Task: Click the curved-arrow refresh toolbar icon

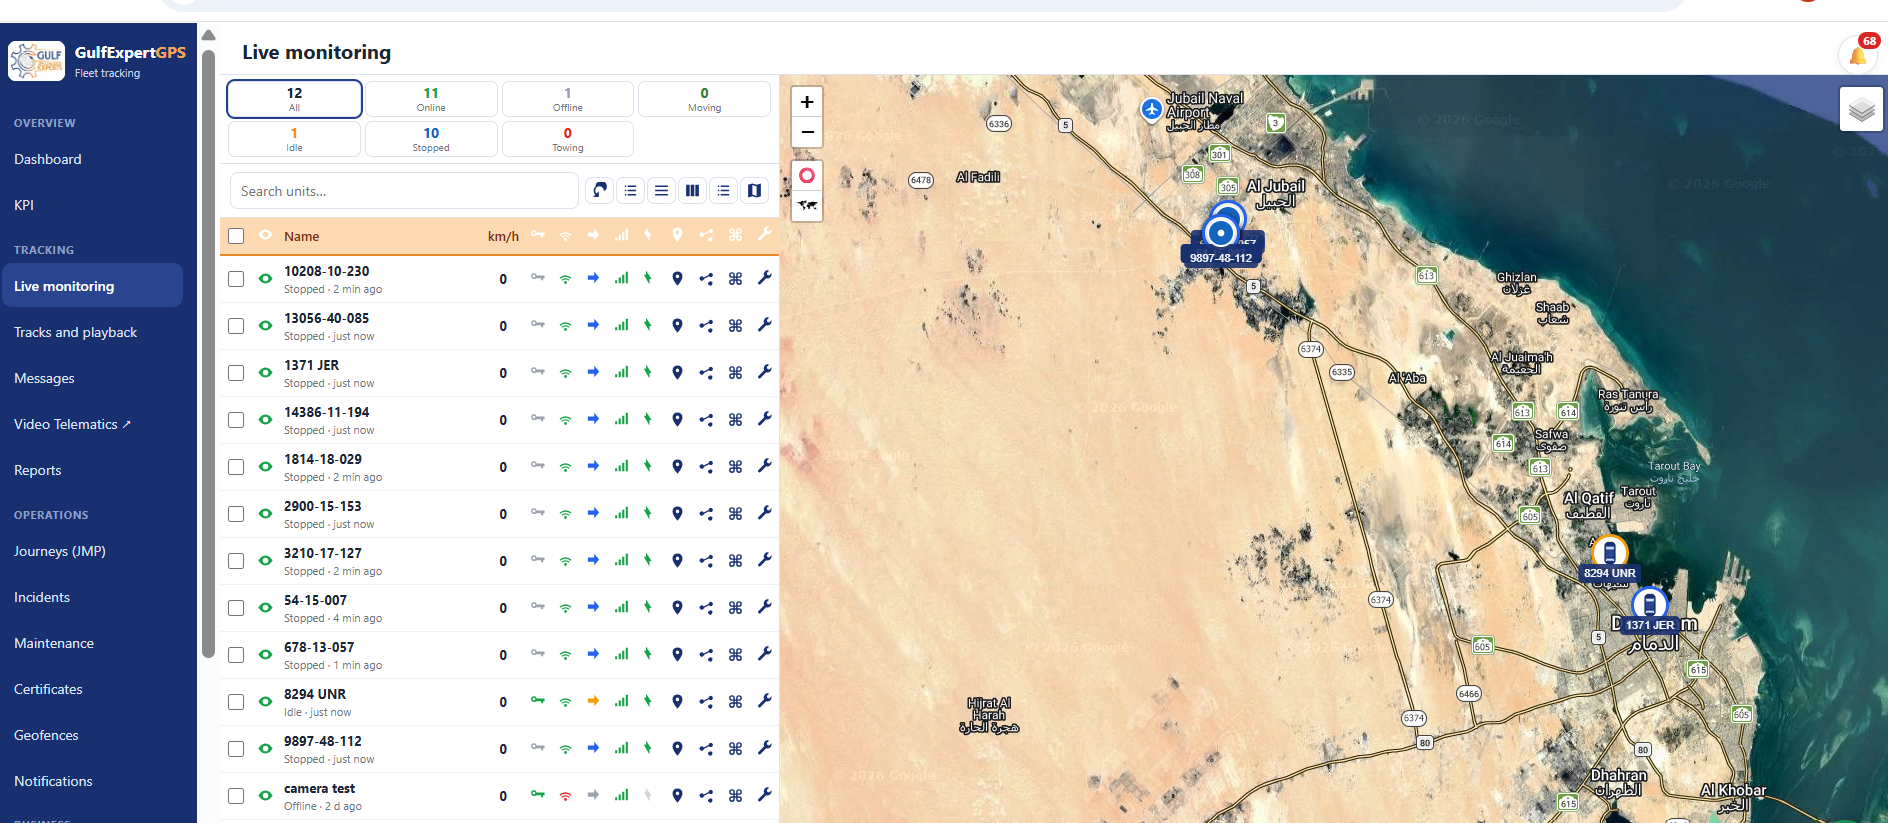Action: pyautogui.click(x=599, y=190)
